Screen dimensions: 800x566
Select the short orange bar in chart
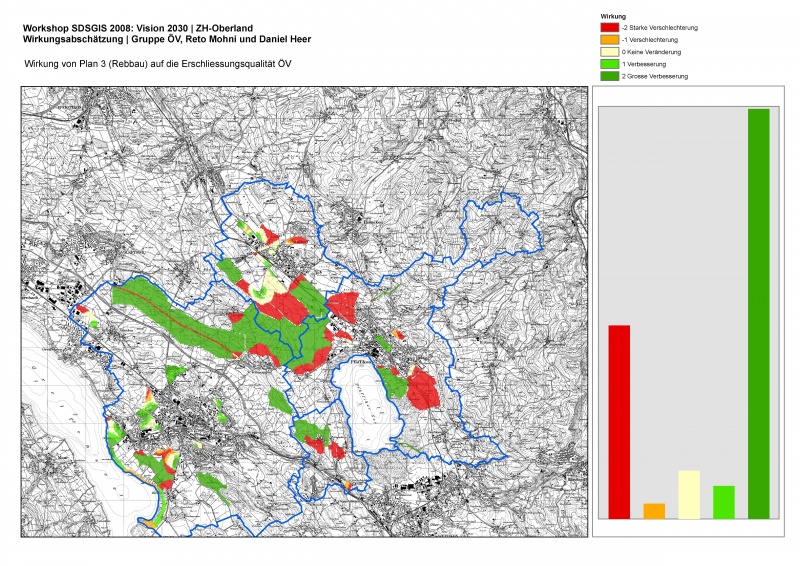(x=654, y=510)
